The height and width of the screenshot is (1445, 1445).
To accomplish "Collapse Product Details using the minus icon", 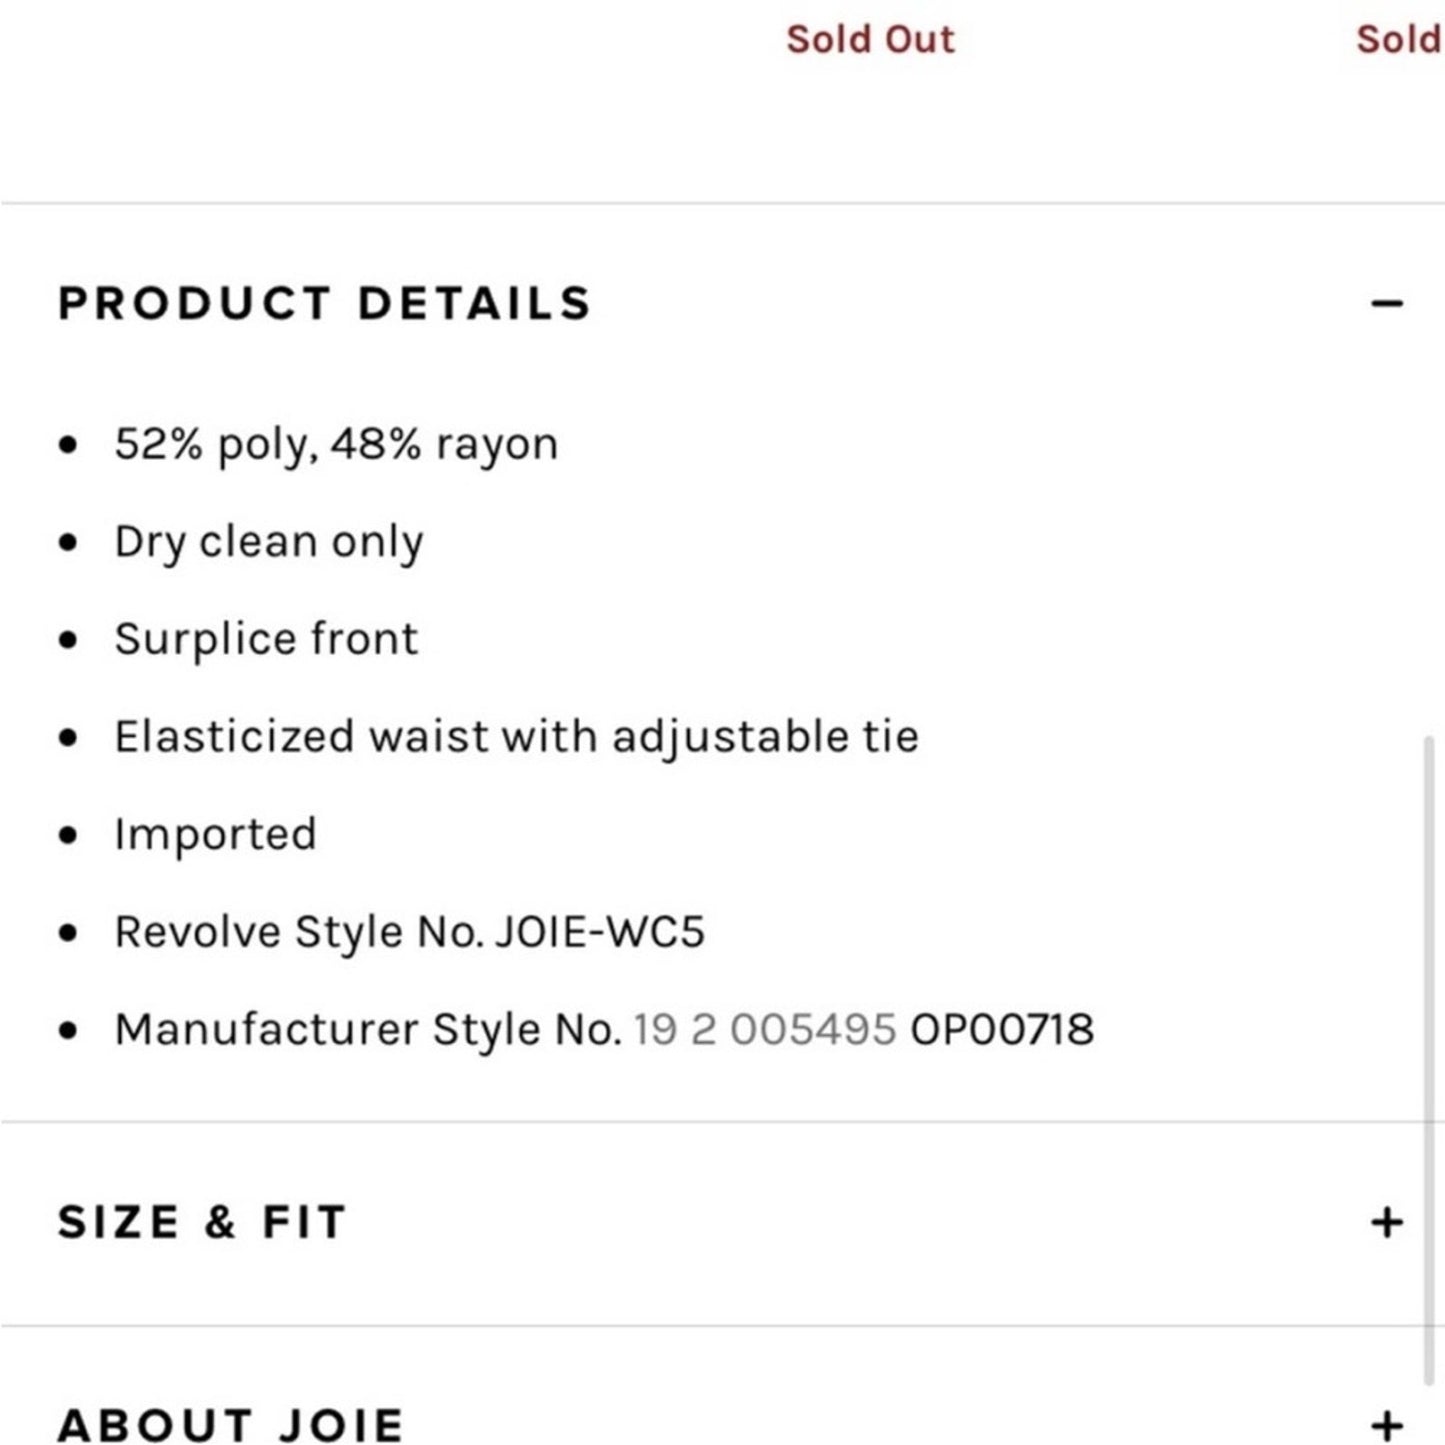I will pyautogui.click(x=1387, y=303).
